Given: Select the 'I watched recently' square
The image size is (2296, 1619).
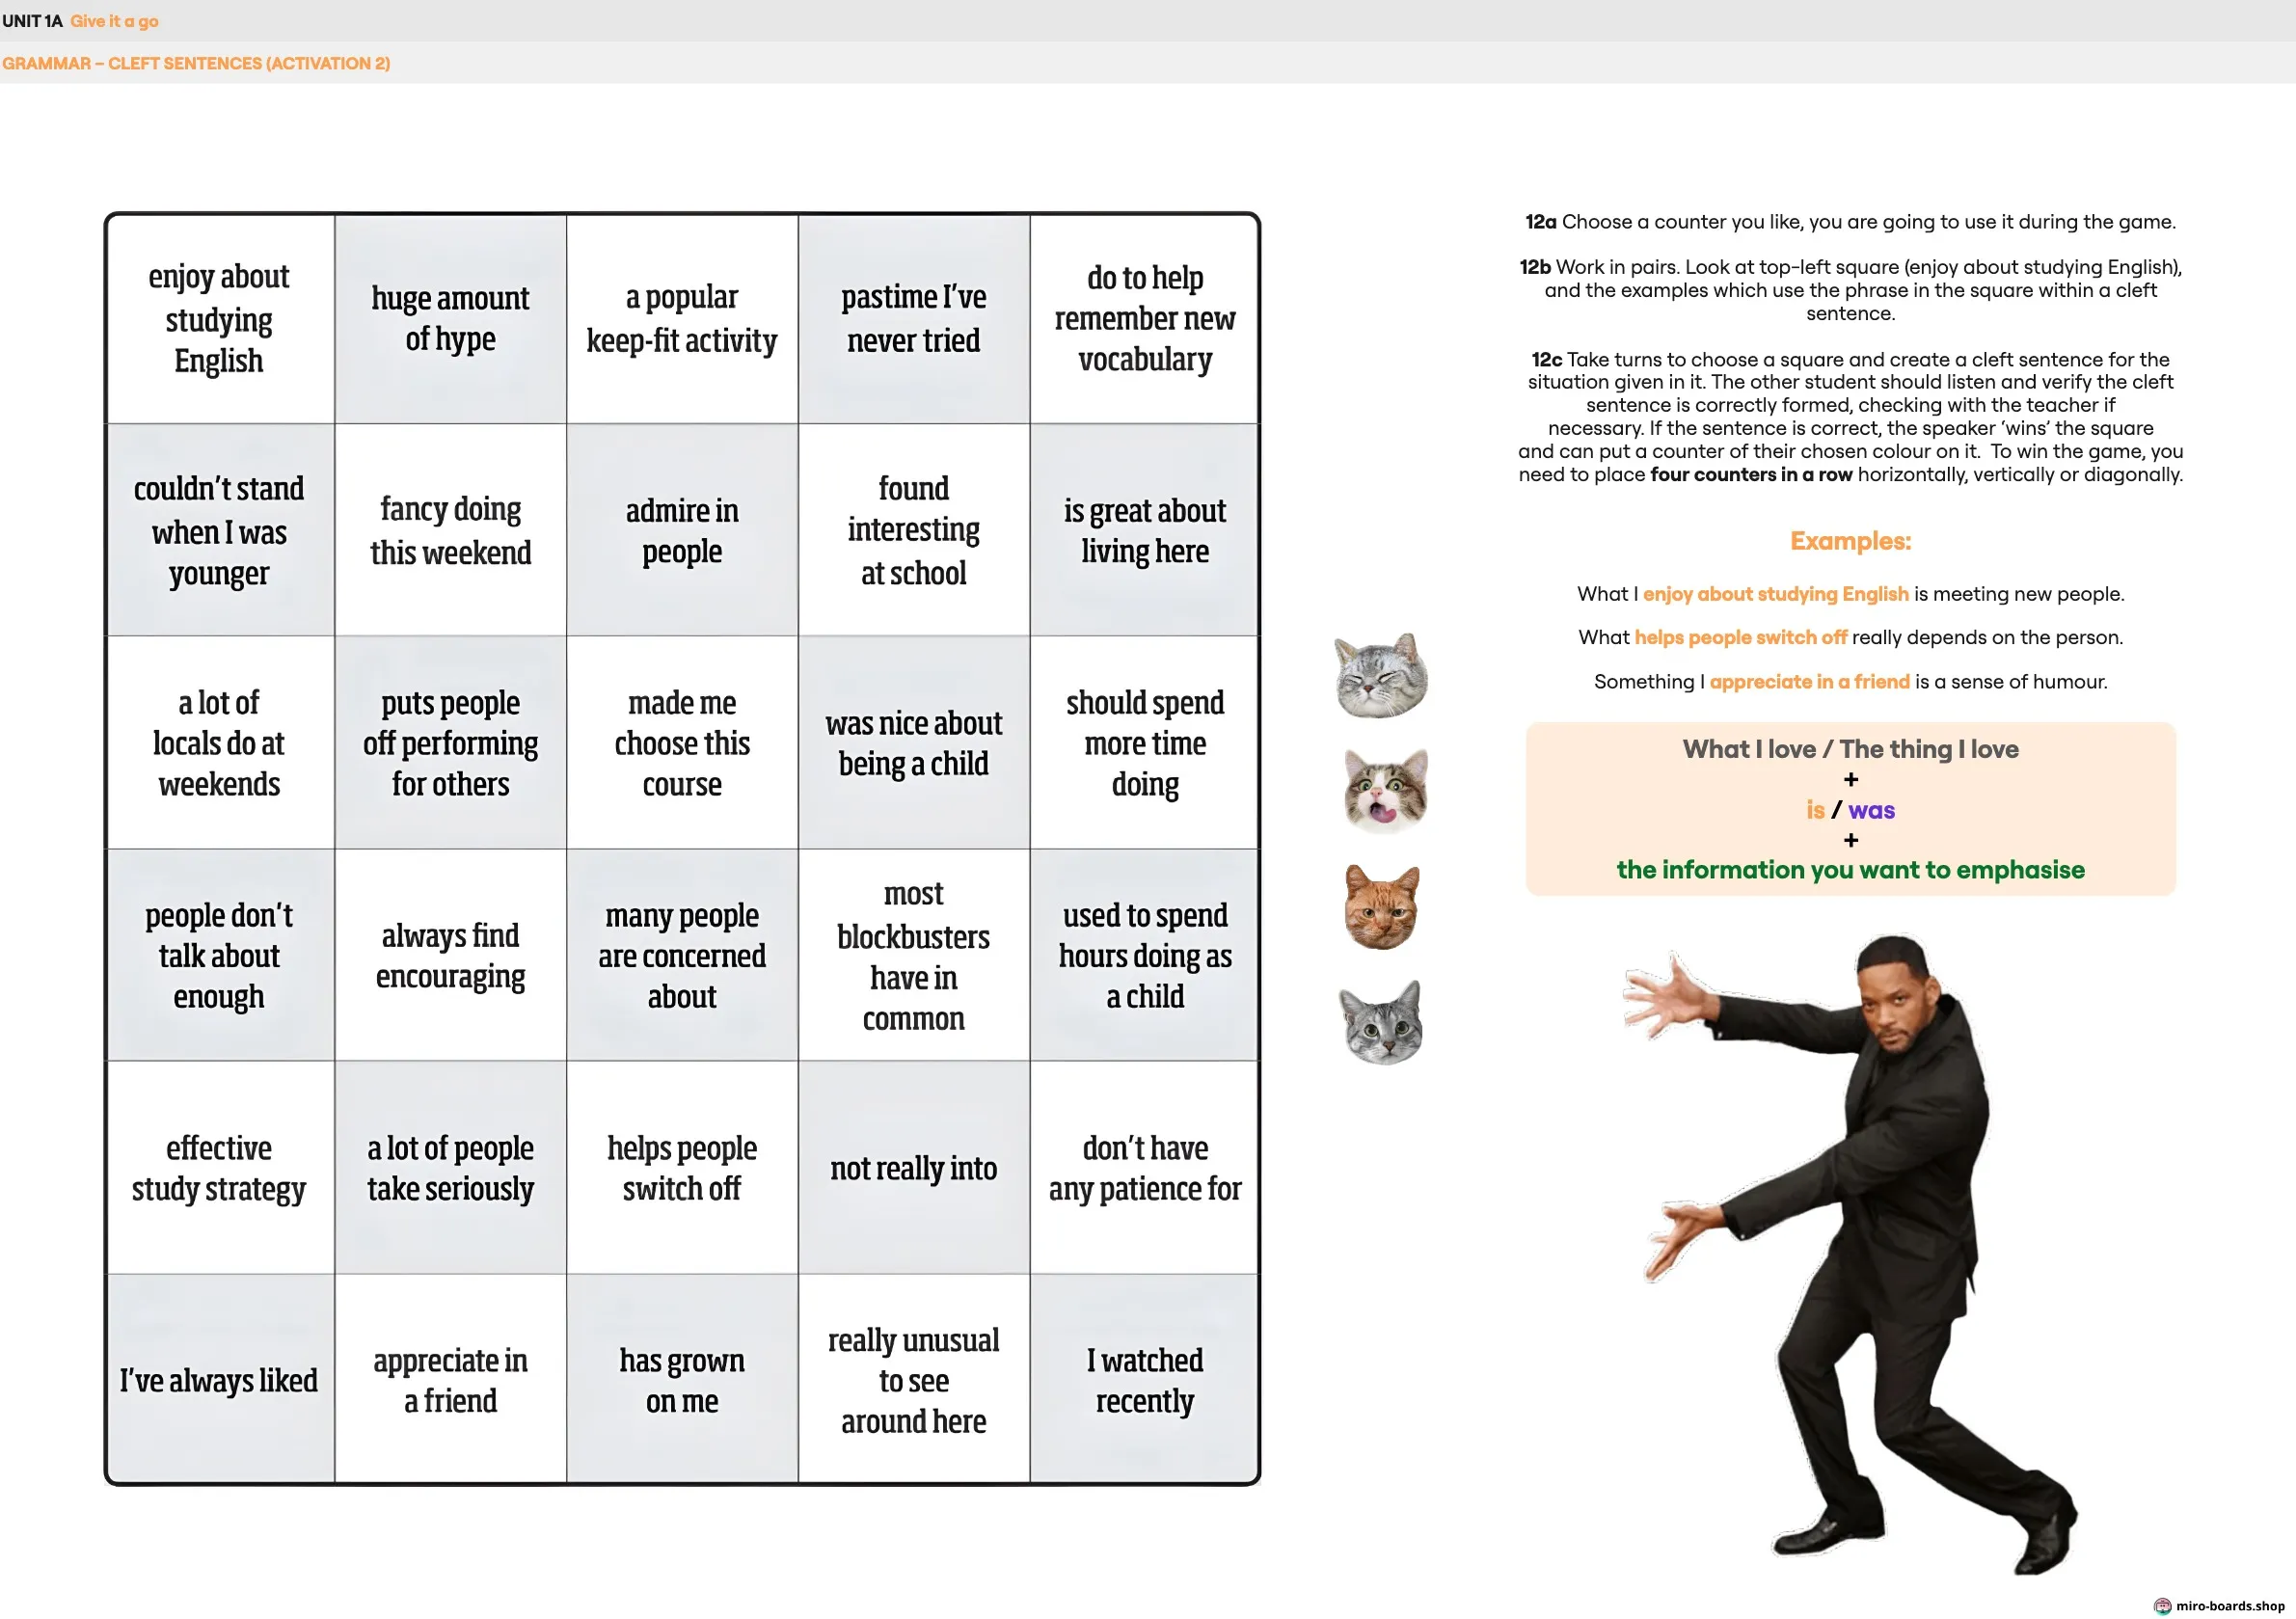Looking at the screenshot, I should (1144, 1379).
